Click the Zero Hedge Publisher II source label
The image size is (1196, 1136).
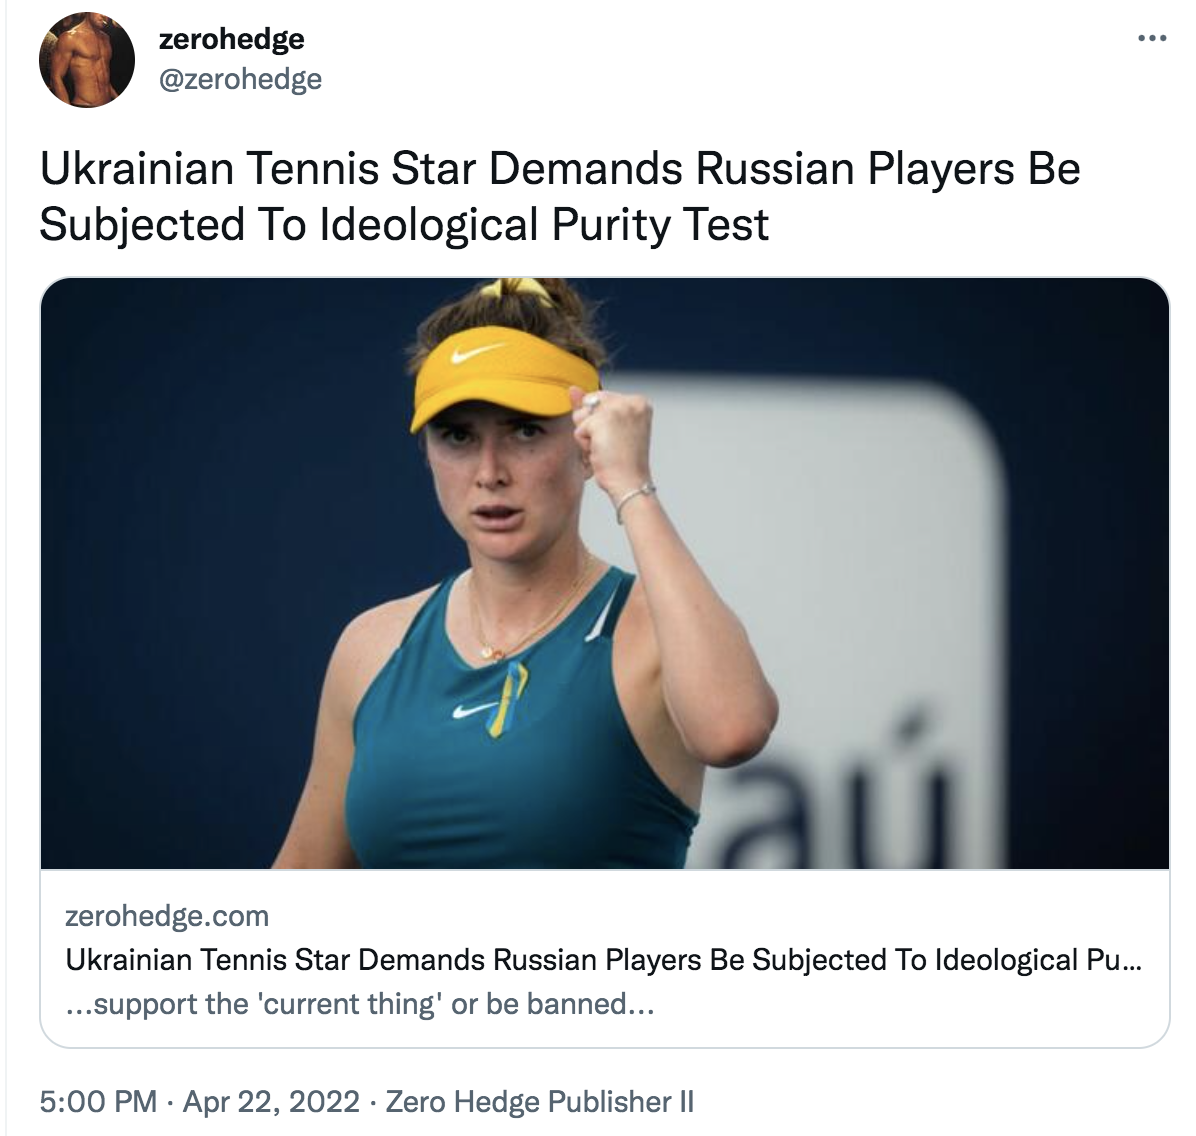539,1101
